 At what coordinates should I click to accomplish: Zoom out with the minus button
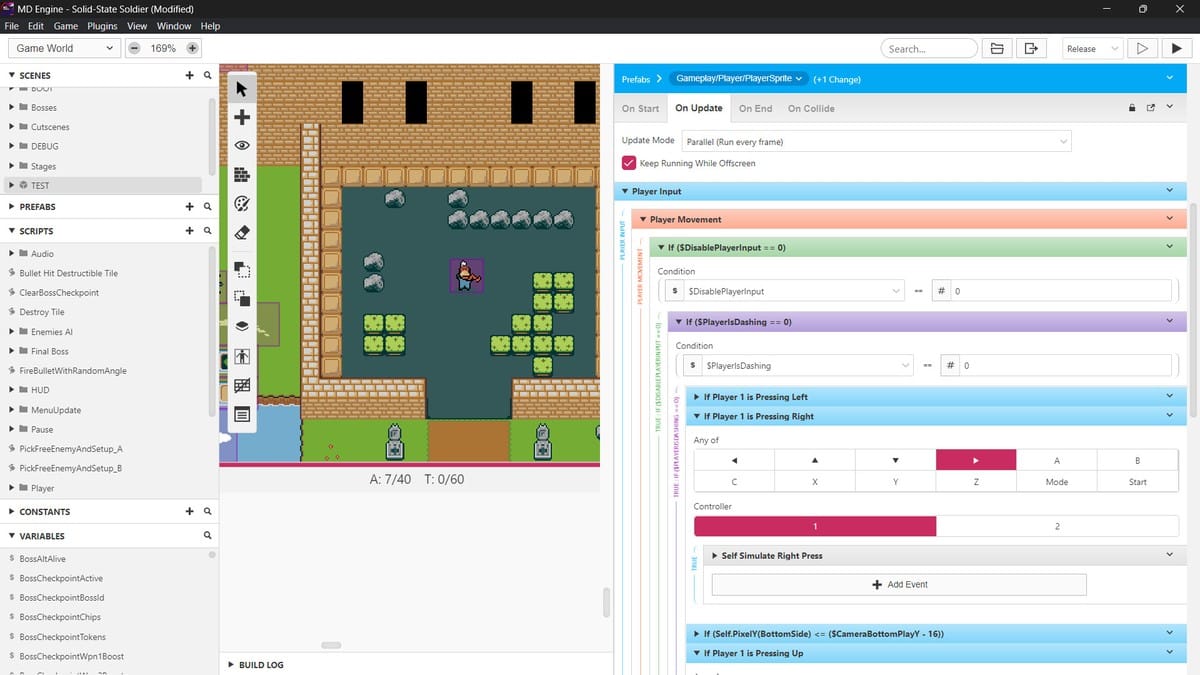(134, 48)
